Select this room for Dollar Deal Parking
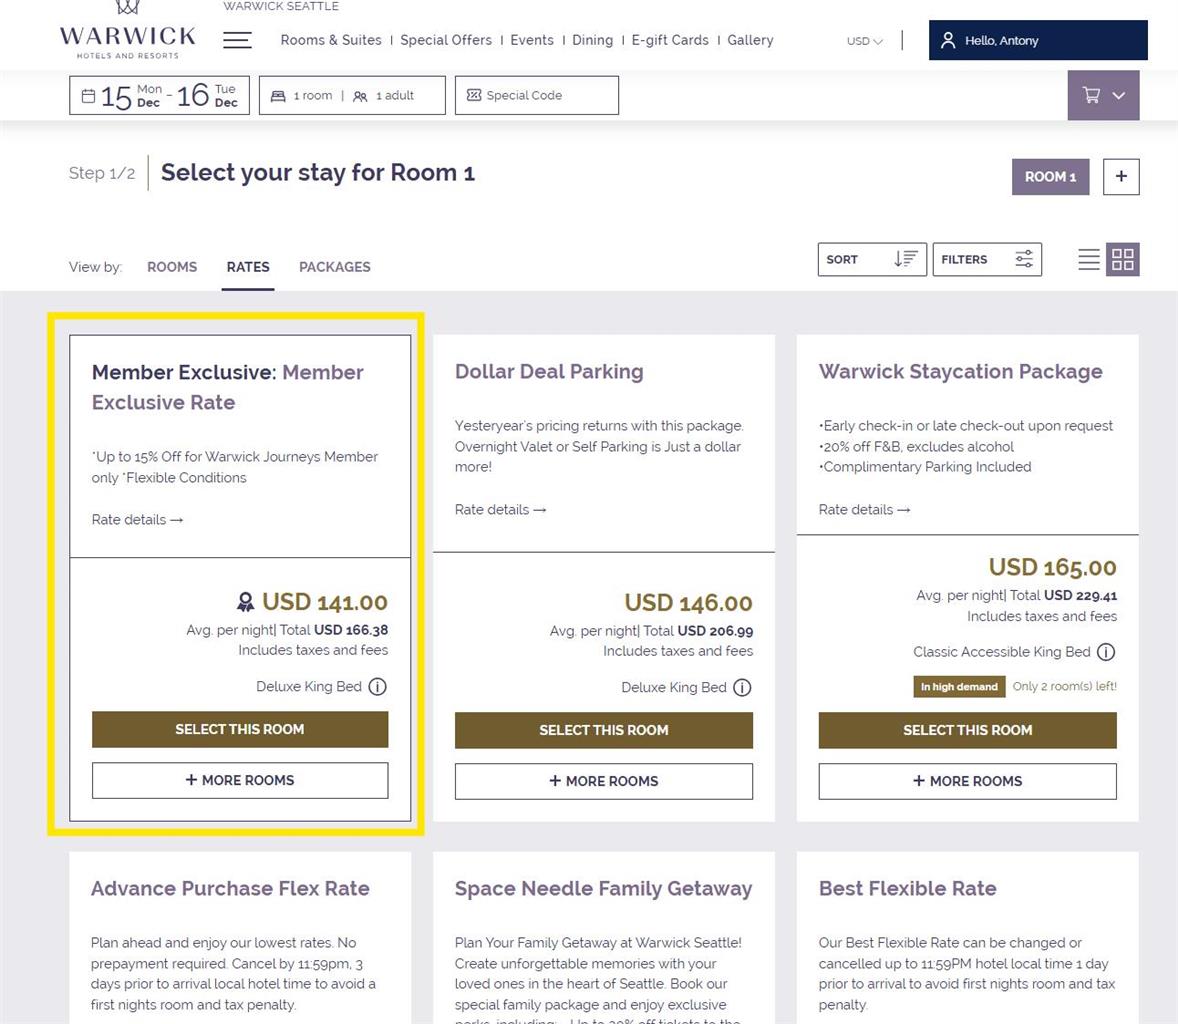Viewport: 1178px width, 1024px height. pos(603,730)
